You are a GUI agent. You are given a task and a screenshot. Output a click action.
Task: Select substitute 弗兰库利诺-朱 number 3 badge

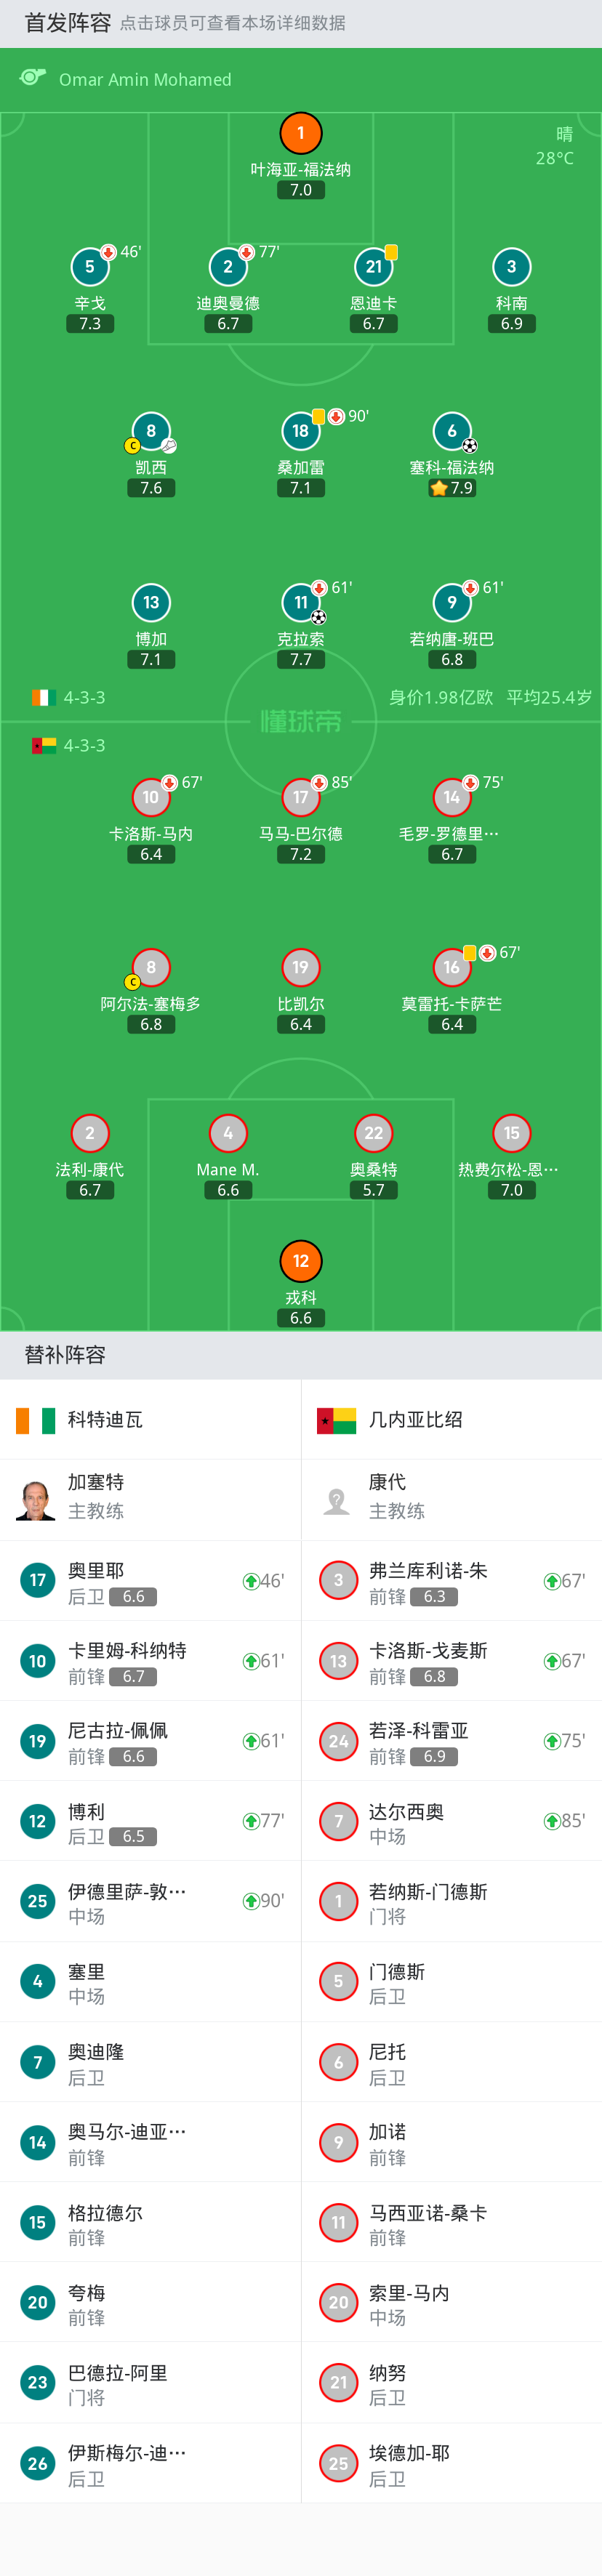[x=338, y=1580]
